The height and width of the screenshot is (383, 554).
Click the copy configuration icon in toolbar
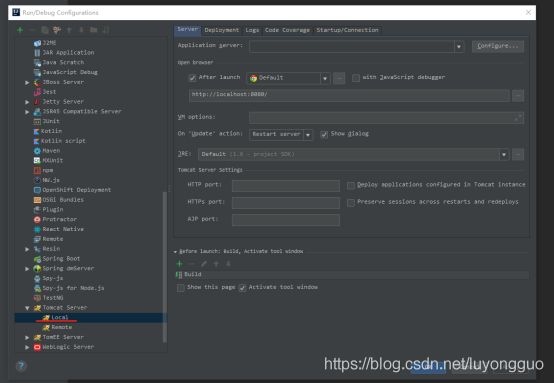(45, 30)
